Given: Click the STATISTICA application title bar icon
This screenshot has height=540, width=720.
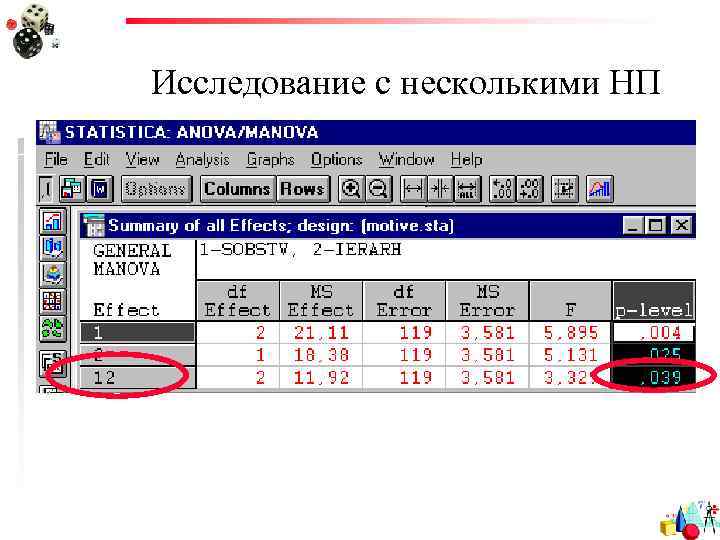Looking at the screenshot, I should [50, 132].
